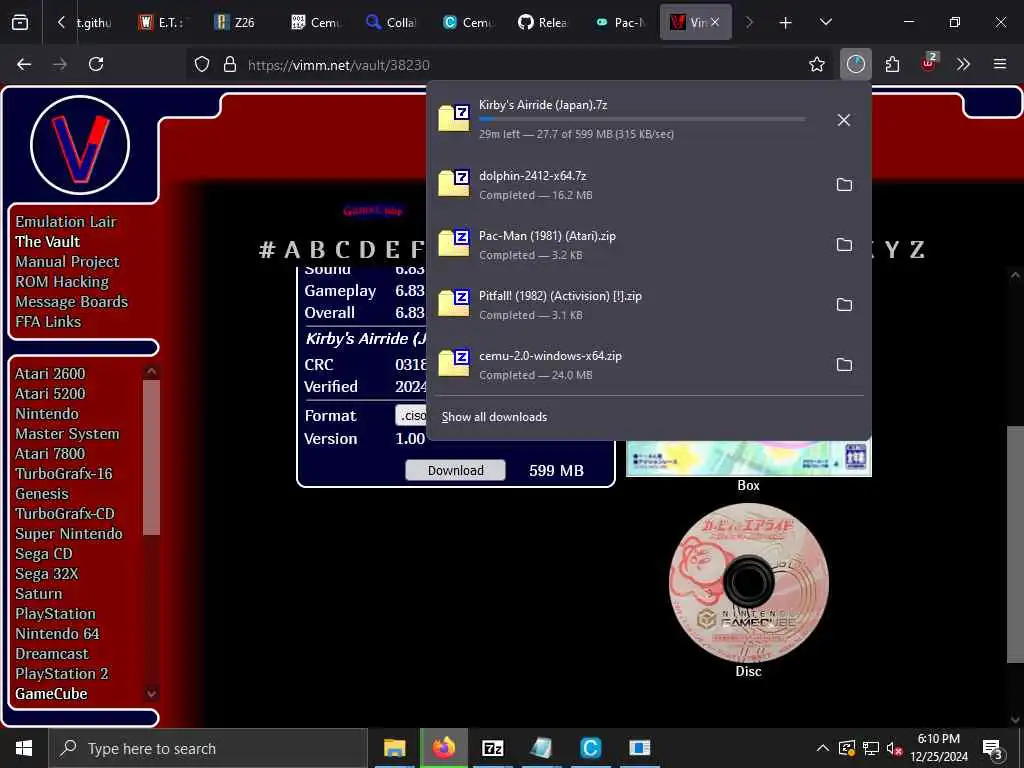This screenshot has height=768, width=1024.
Task: Click the Vimm's Lair V logo
Action: 80,145
